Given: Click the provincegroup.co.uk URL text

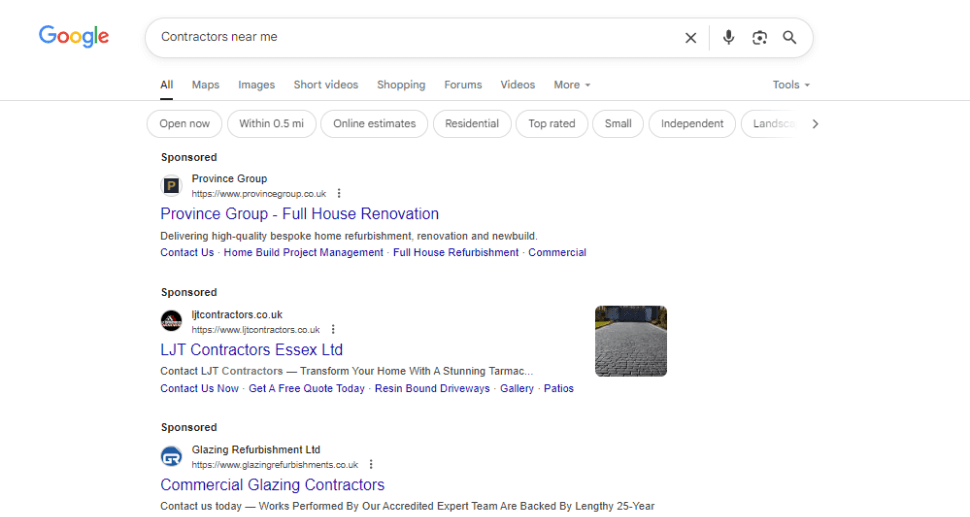Looking at the screenshot, I should tap(259, 194).
